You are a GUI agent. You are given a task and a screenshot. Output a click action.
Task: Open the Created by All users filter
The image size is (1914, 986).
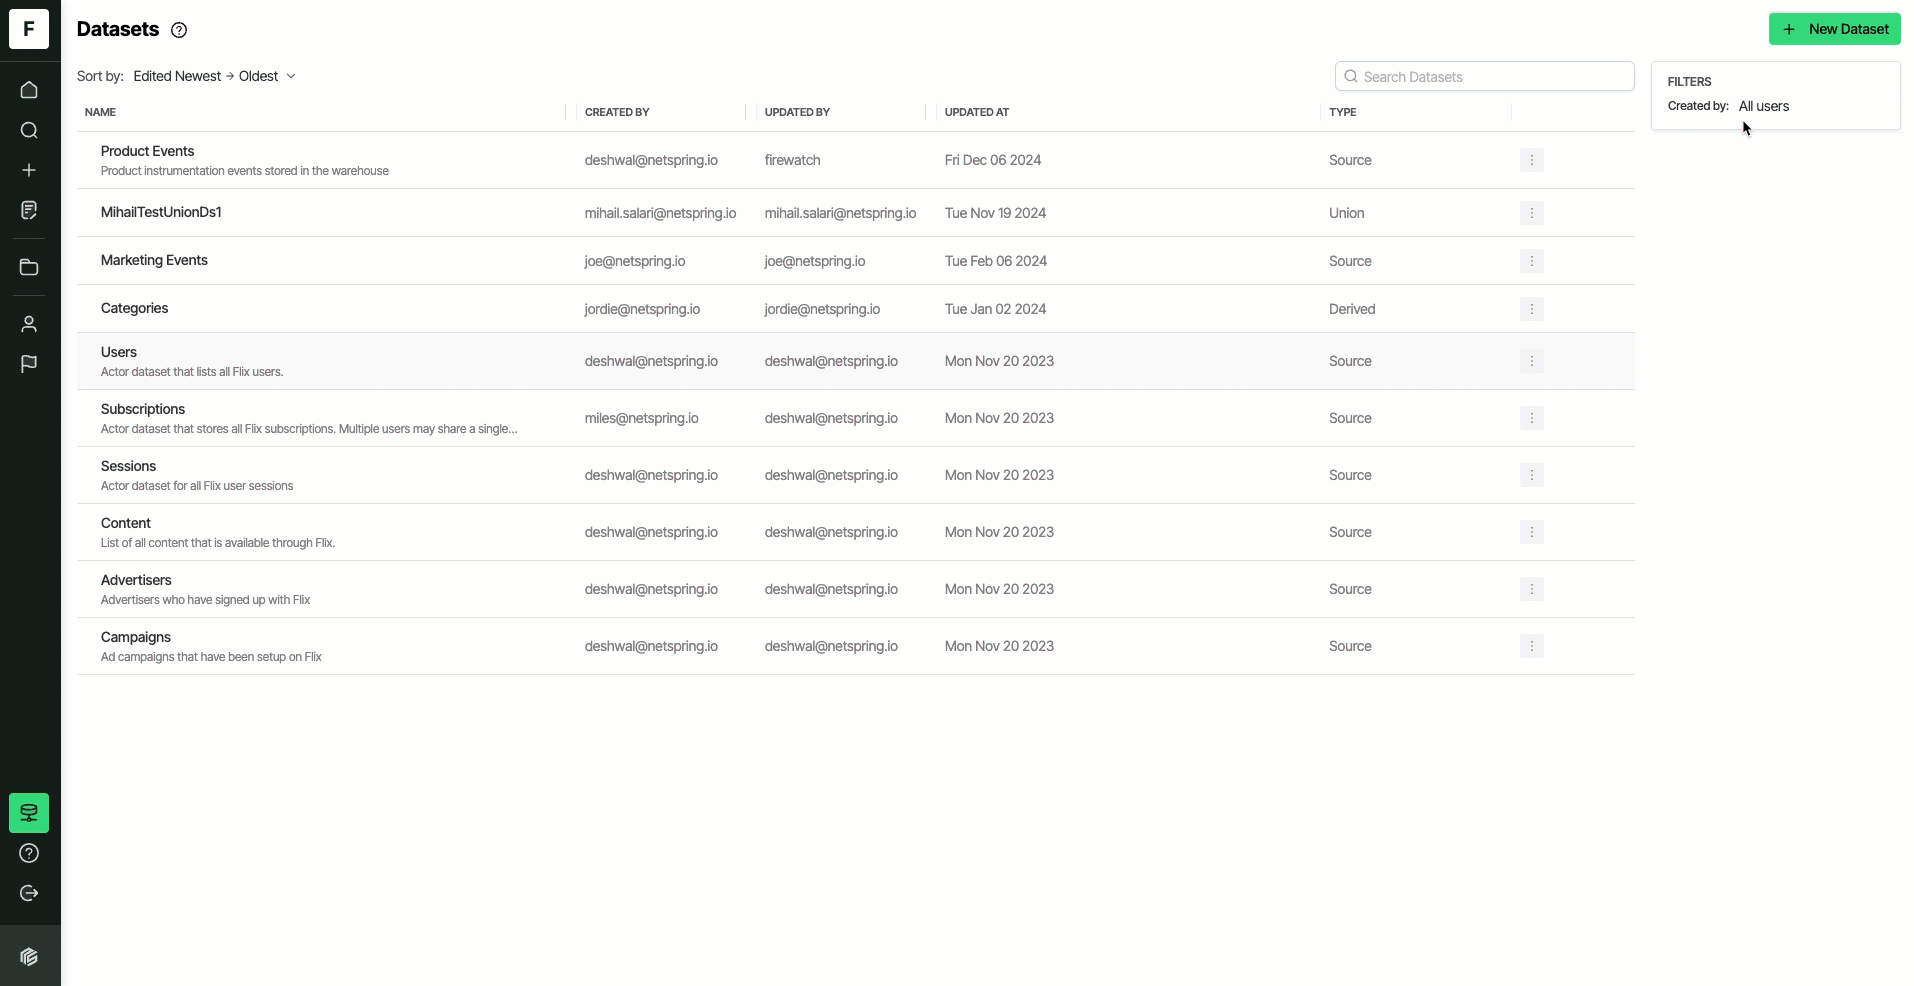[1763, 106]
